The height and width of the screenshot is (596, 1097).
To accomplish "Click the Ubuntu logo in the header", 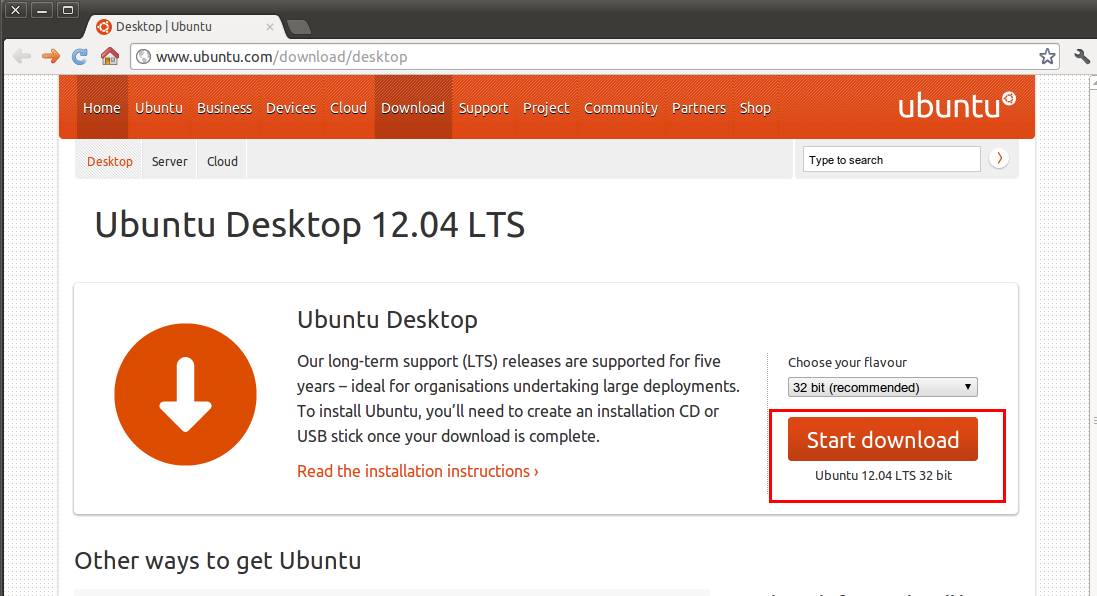I will pyautogui.click(x=956, y=106).
